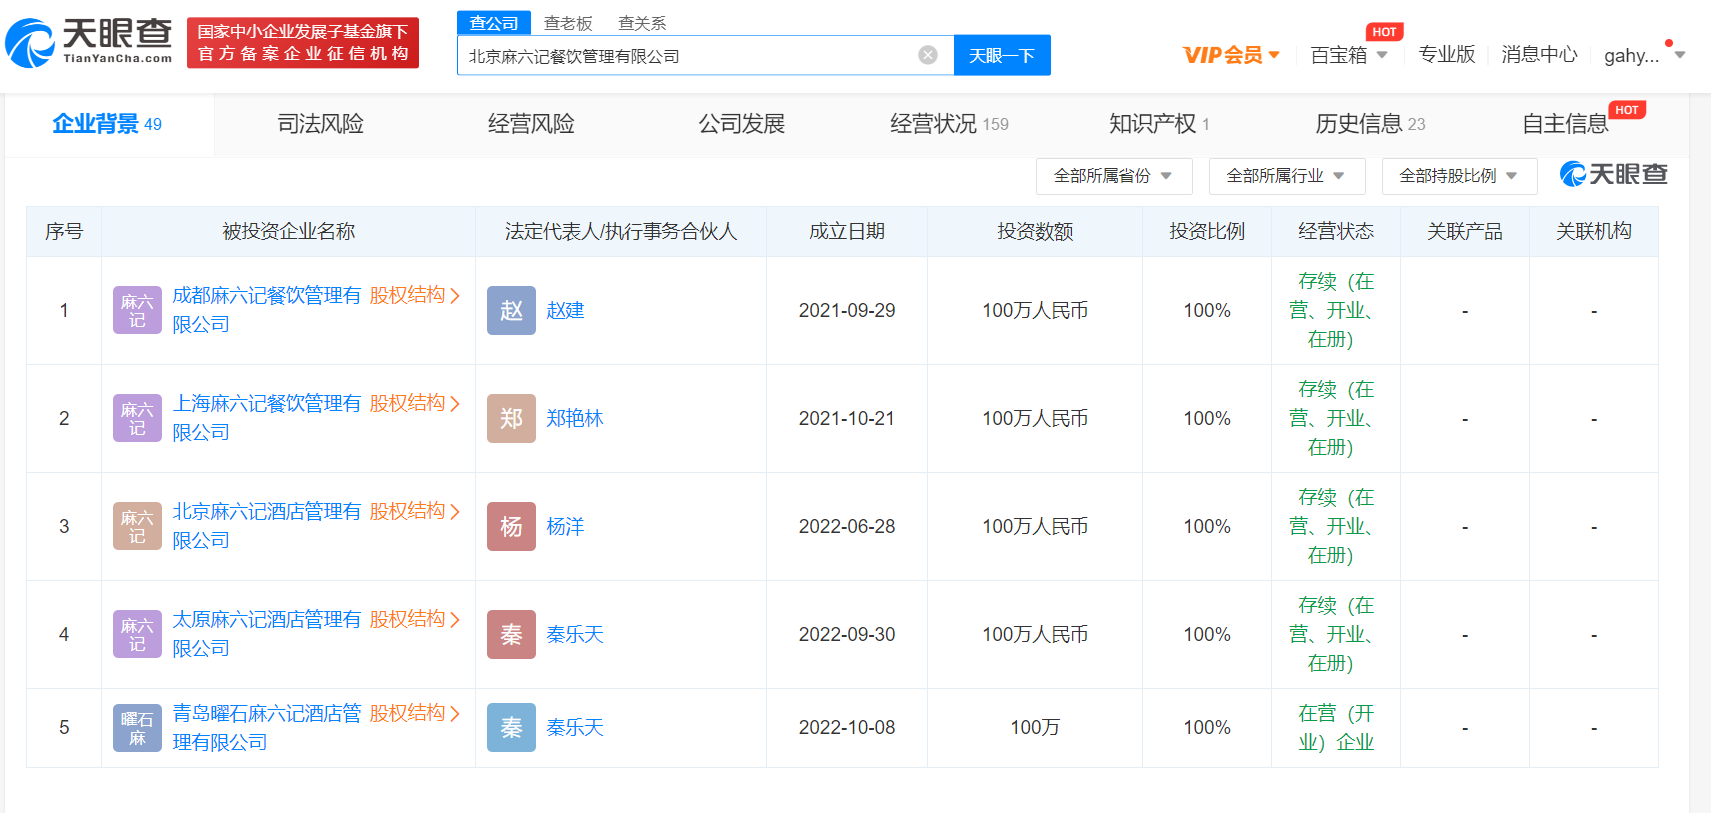Image resolution: width=1711 pixels, height=813 pixels.
Task: Click the 成都麻六记 company logo thumbnail
Action: [x=137, y=310]
